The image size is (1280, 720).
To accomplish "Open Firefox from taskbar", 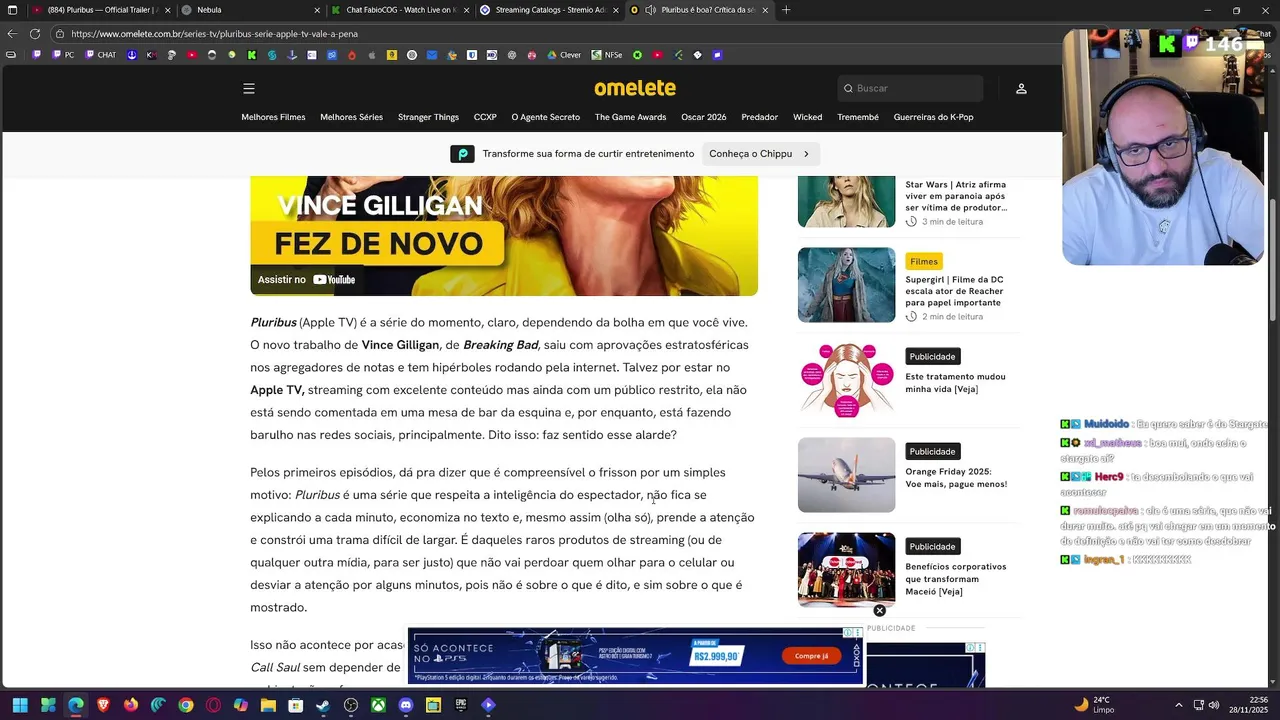I will [x=131, y=705].
